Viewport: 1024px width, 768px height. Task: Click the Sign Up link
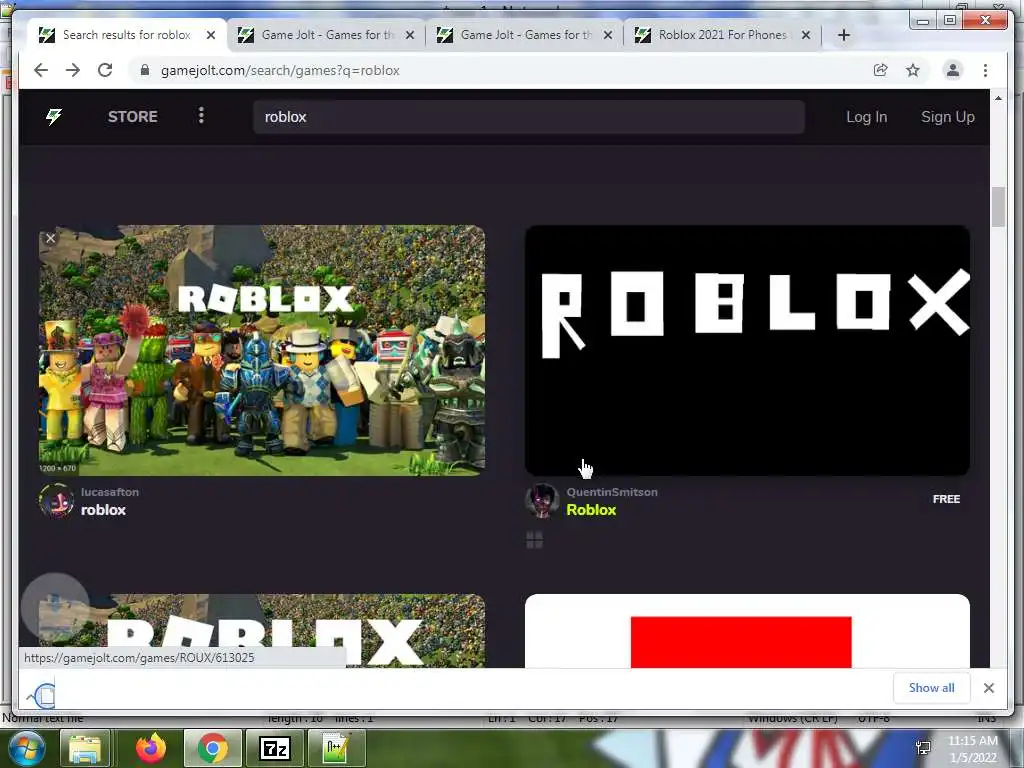(948, 117)
